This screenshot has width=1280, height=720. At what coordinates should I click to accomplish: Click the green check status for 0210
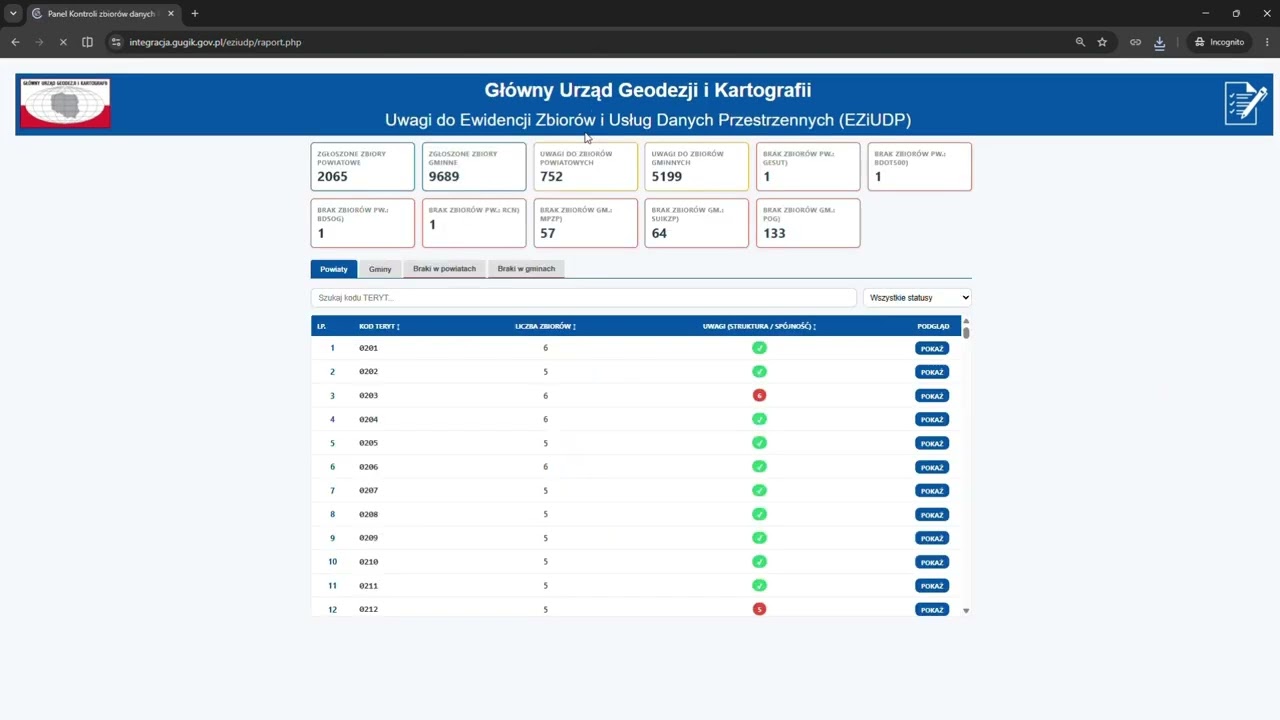pyautogui.click(x=759, y=562)
